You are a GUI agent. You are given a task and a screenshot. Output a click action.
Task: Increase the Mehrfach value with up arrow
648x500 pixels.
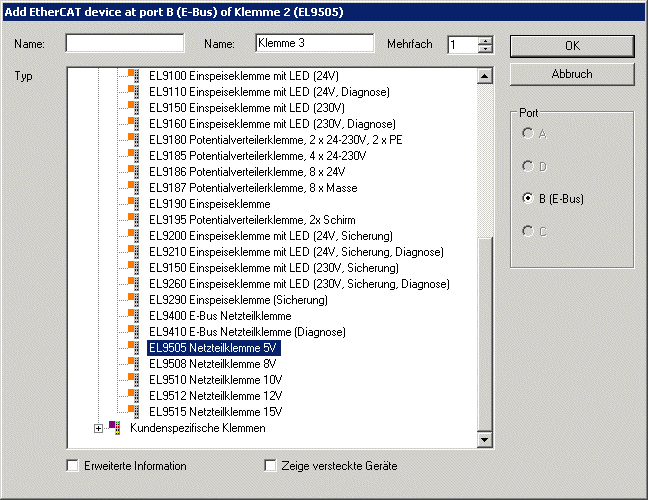485,41
